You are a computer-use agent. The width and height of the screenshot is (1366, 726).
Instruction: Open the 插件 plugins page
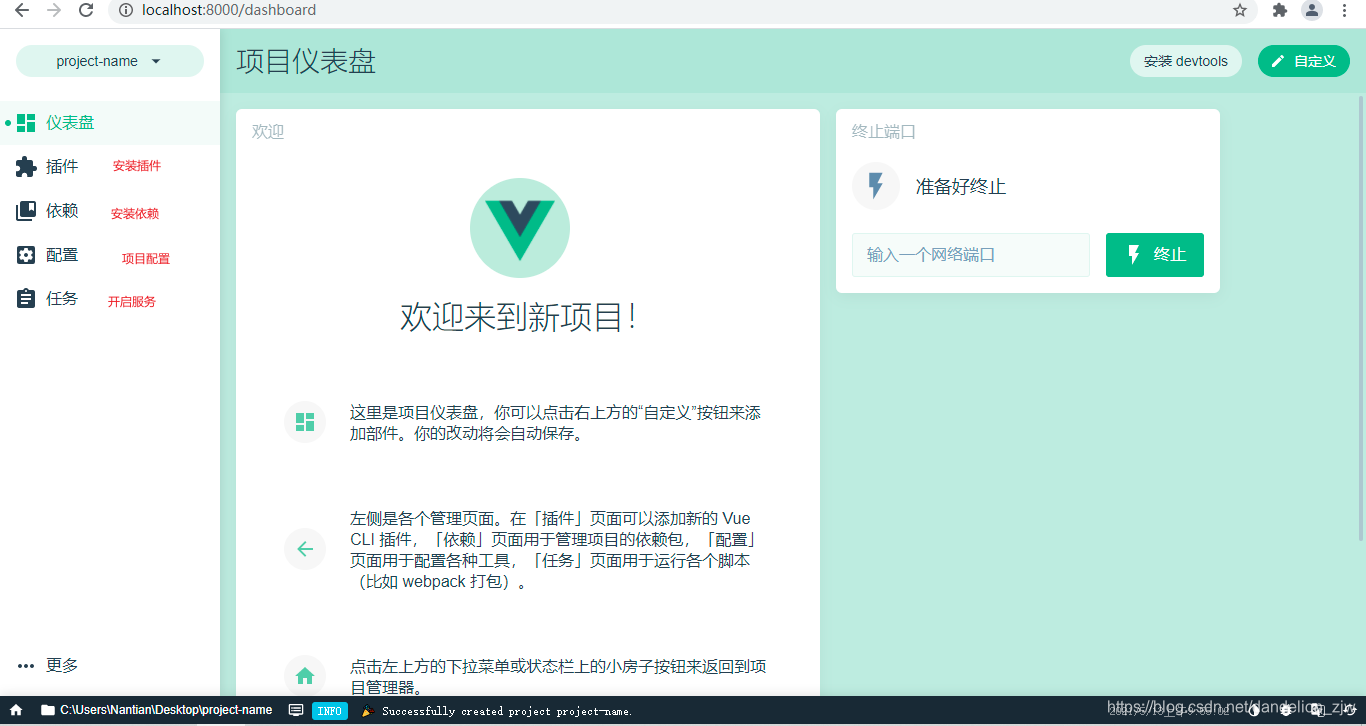coord(110,167)
